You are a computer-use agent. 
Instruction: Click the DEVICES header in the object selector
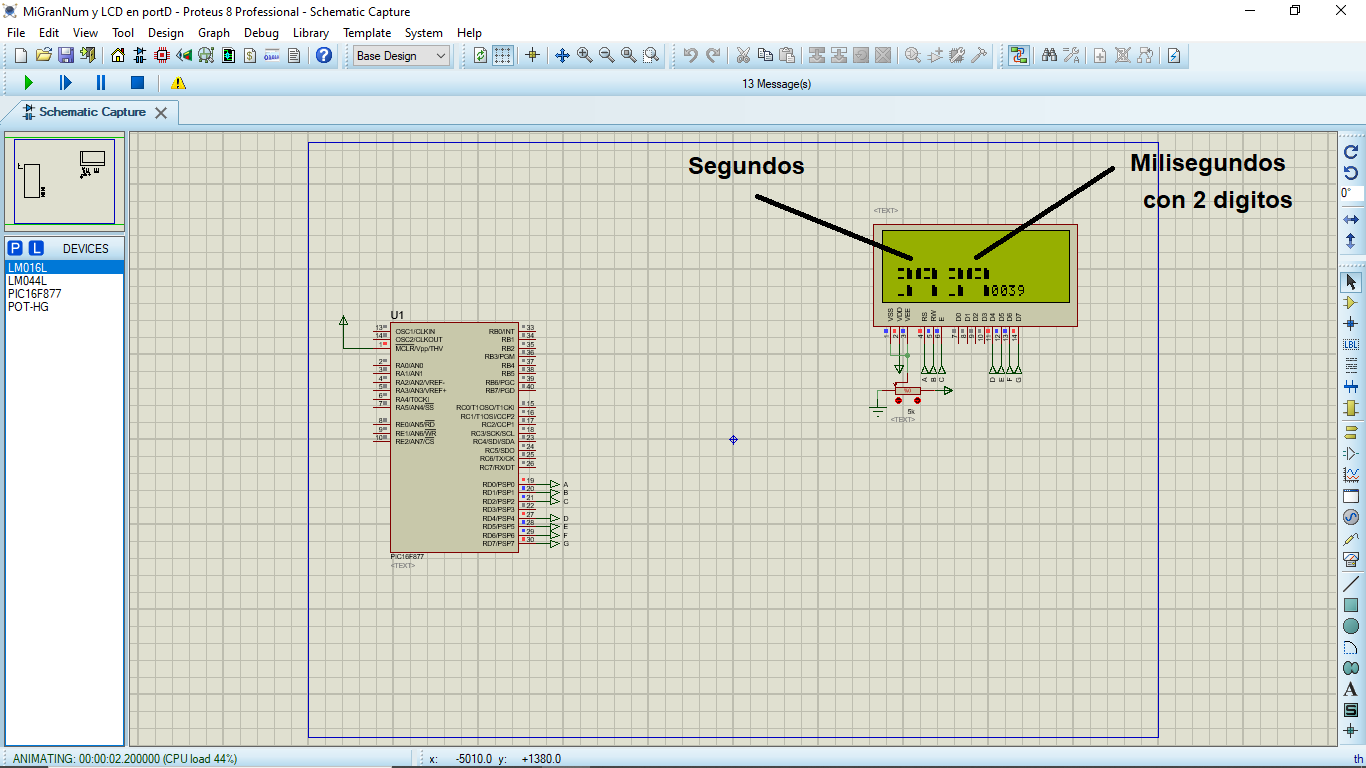click(x=86, y=248)
